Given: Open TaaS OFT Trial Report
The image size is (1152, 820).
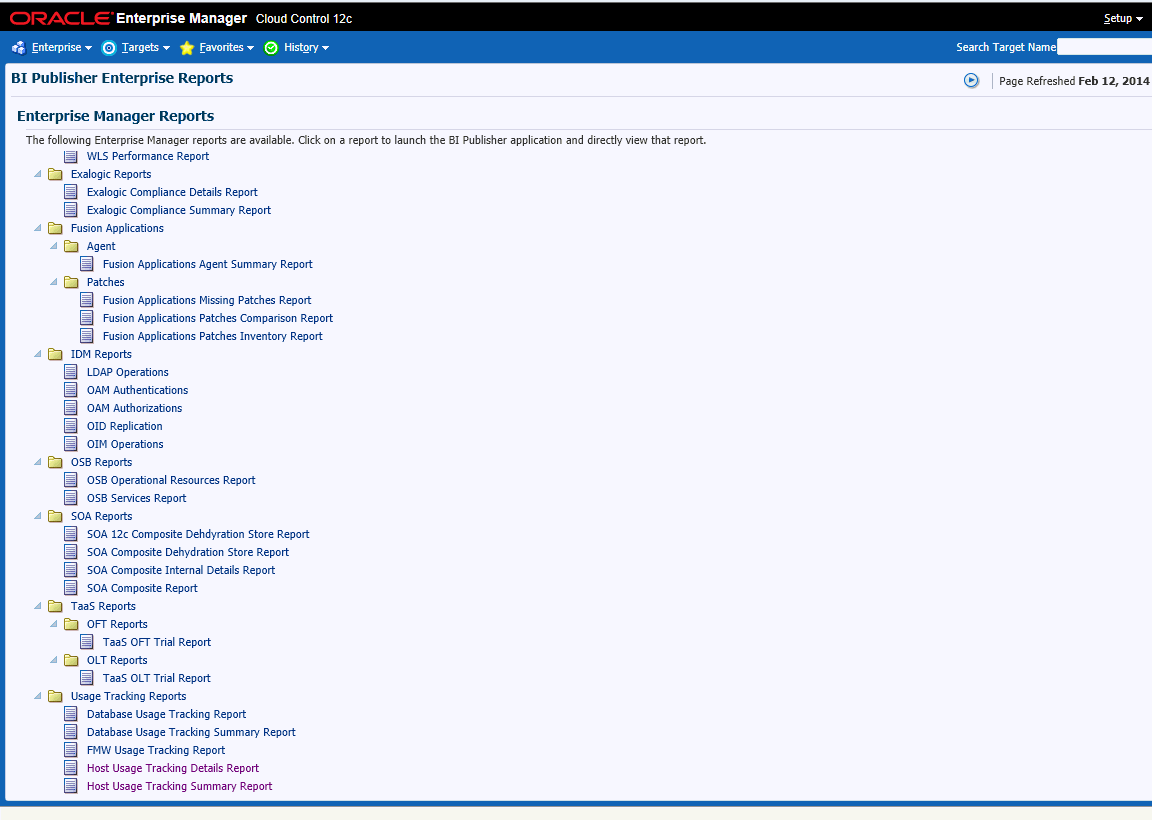Looking at the screenshot, I should [x=156, y=642].
